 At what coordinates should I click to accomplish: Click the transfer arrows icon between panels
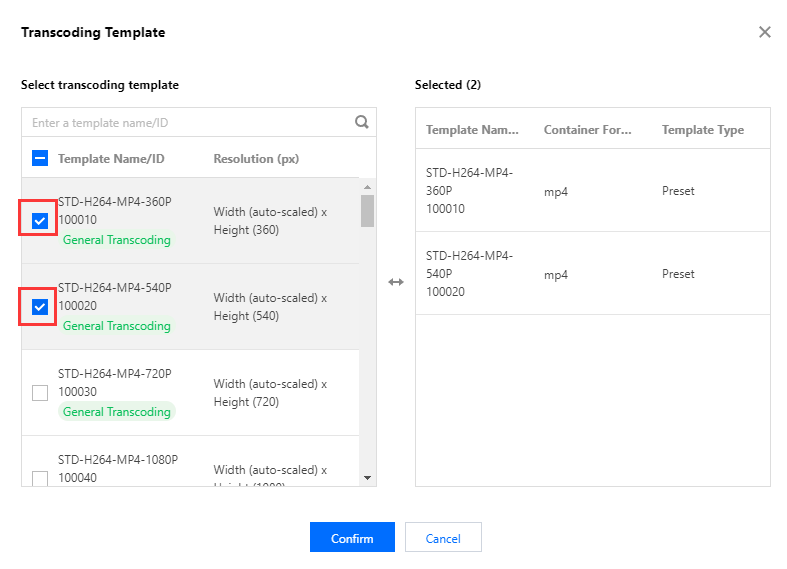(x=396, y=282)
